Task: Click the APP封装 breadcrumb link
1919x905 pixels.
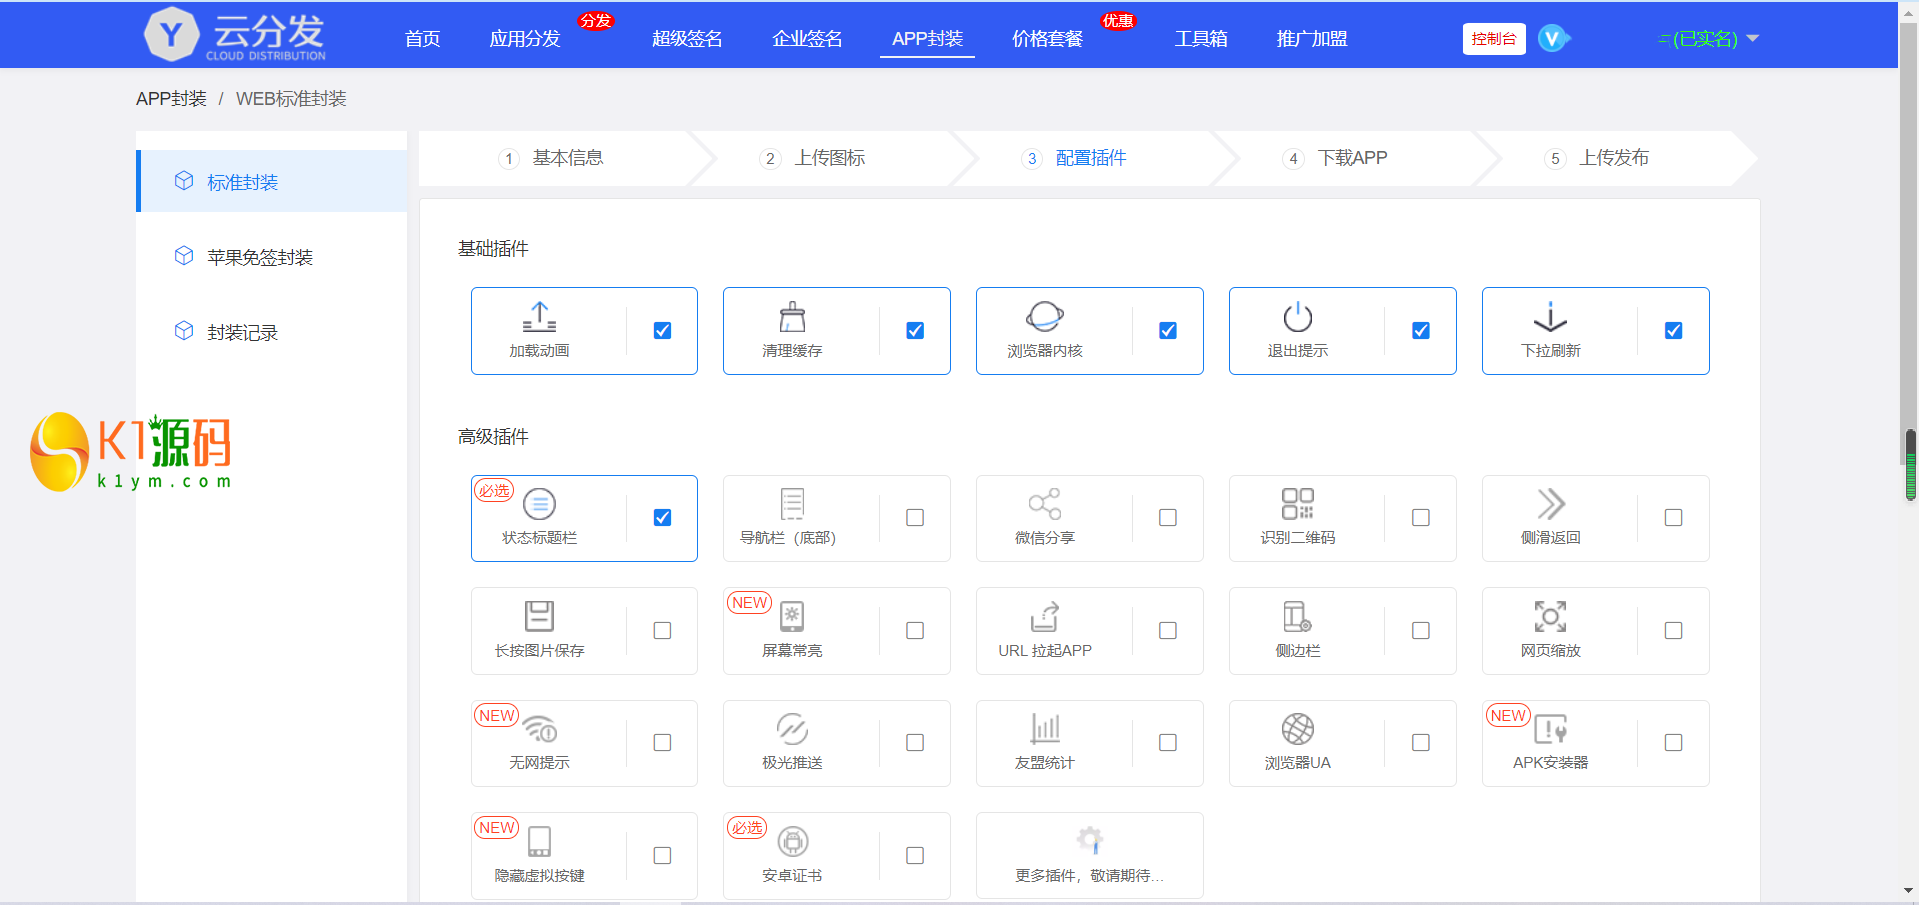Action: (171, 99)
